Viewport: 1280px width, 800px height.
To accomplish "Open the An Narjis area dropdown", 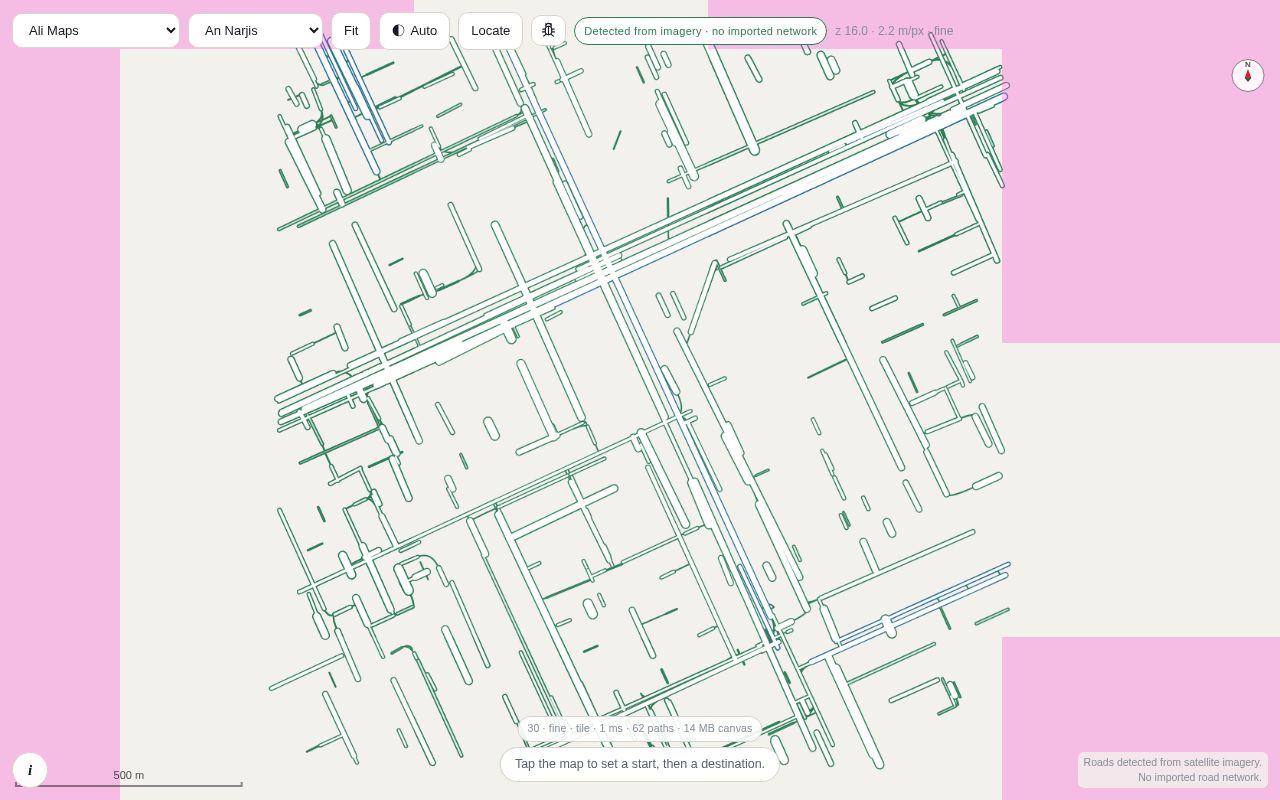I will [x=255, y=31].
